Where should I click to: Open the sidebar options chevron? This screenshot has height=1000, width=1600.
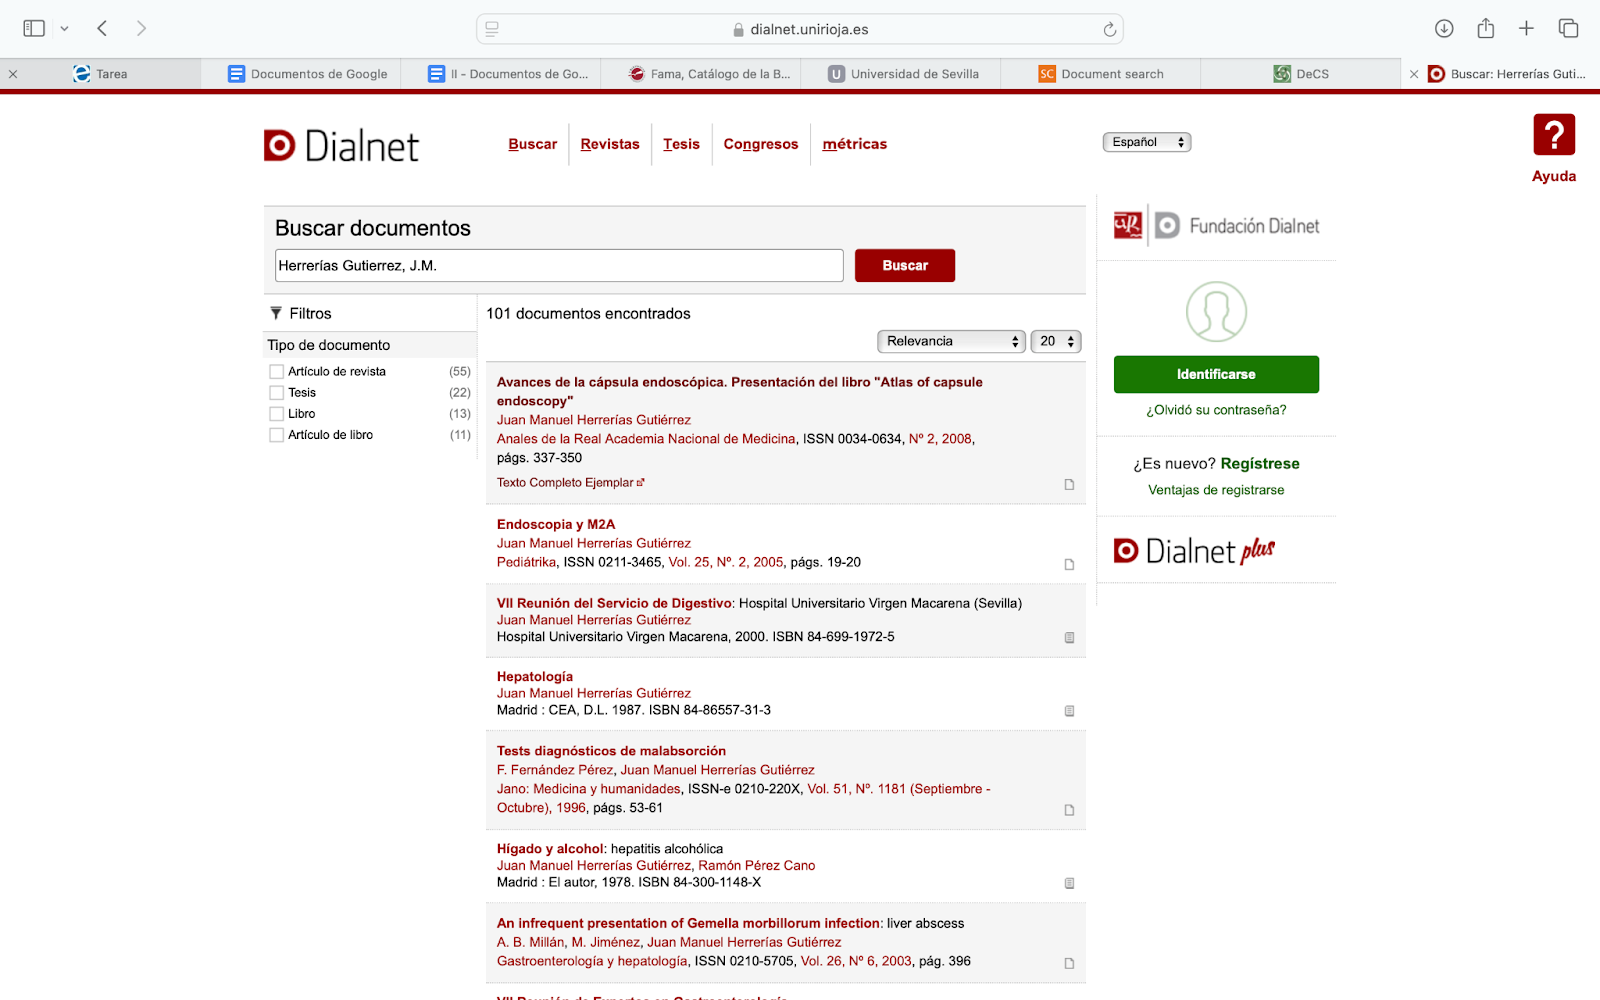[x=64, y=29]
